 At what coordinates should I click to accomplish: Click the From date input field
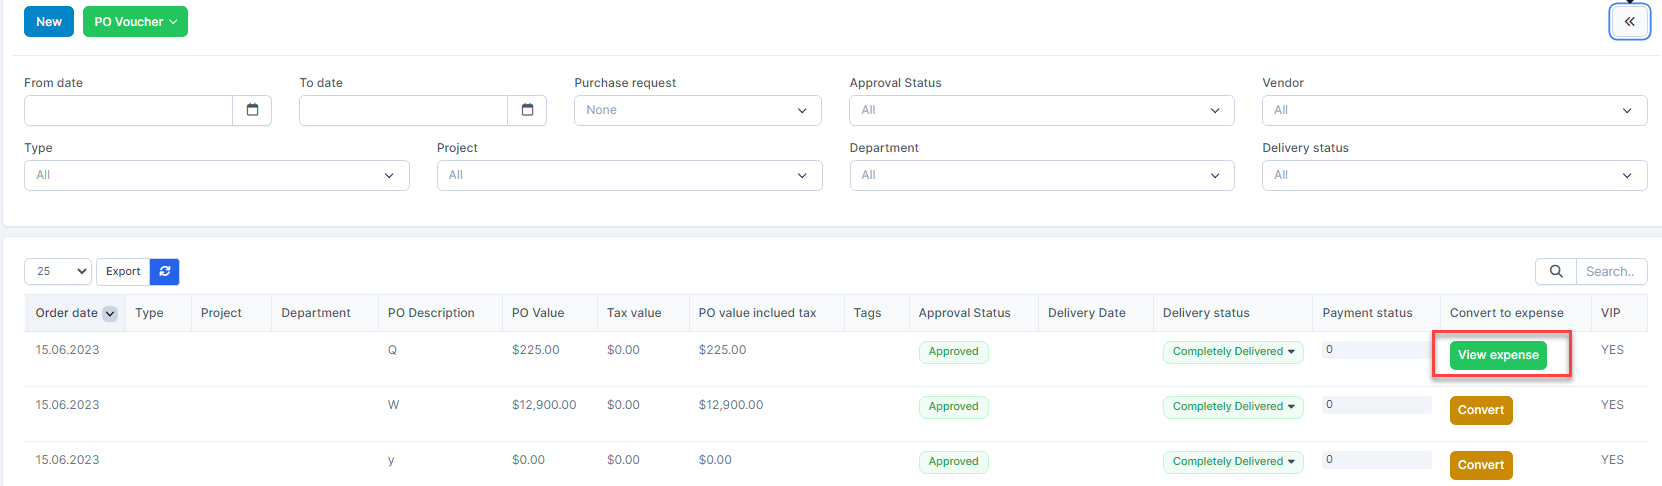point(128,110)
